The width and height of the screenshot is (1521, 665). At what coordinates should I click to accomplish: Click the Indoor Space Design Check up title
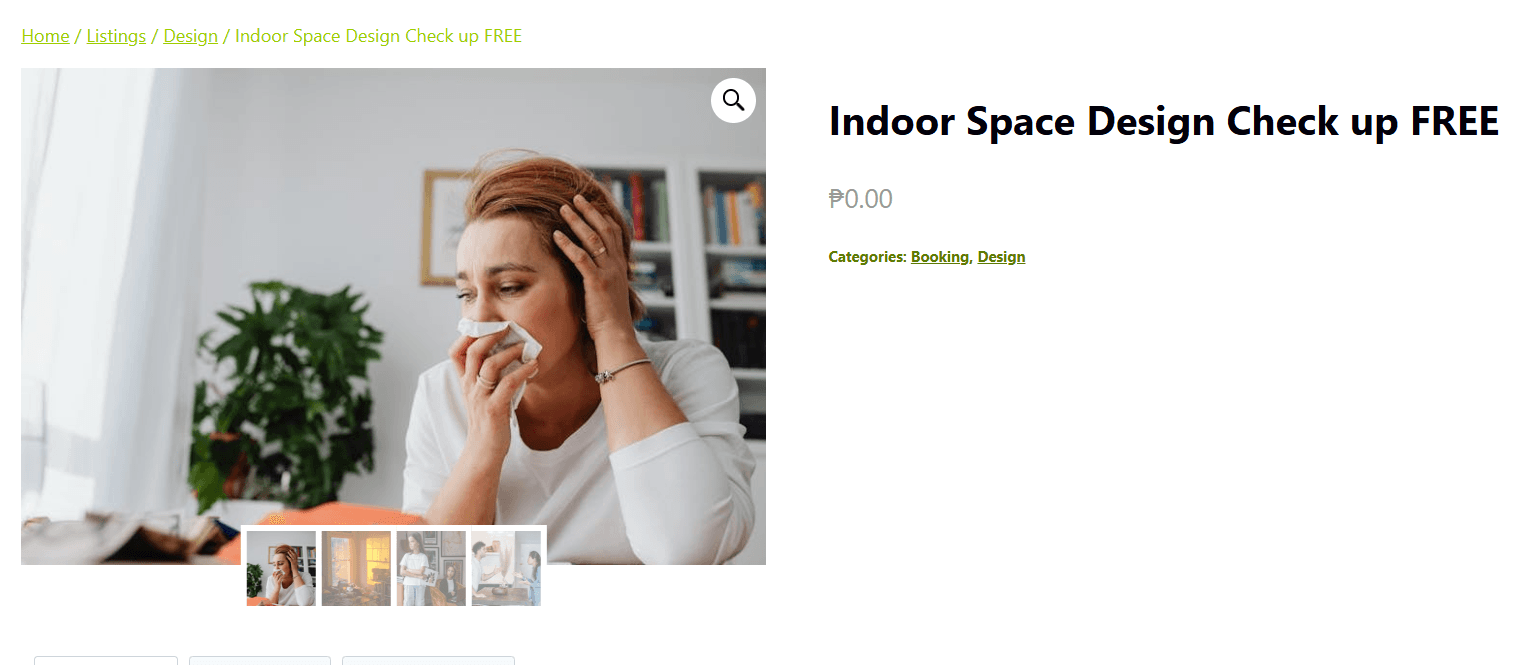(1164, 122)
